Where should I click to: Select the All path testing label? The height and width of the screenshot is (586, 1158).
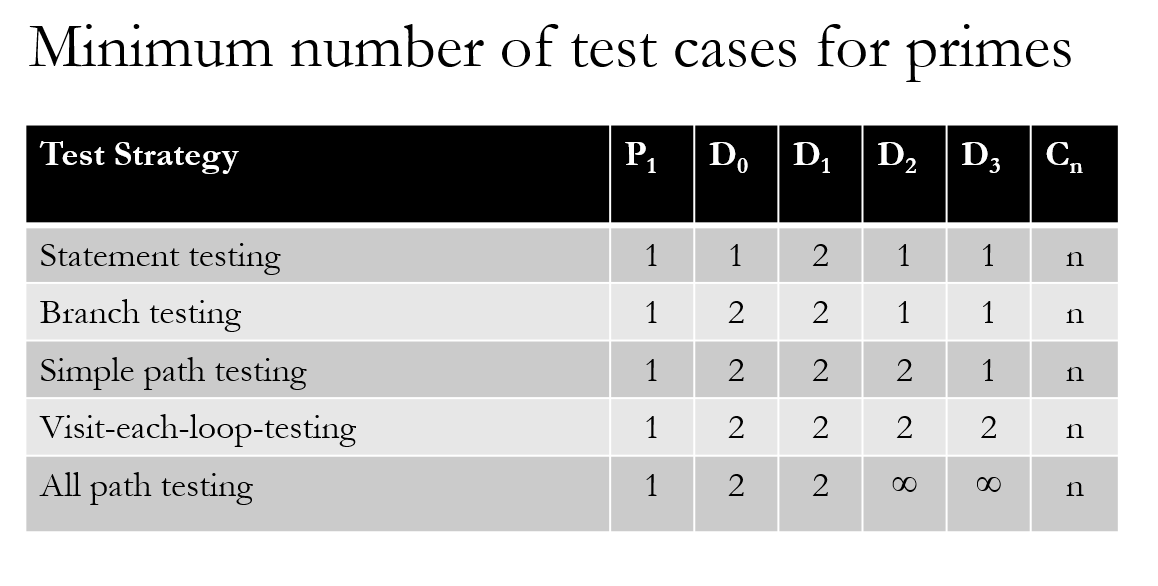[x=146, y=486]
